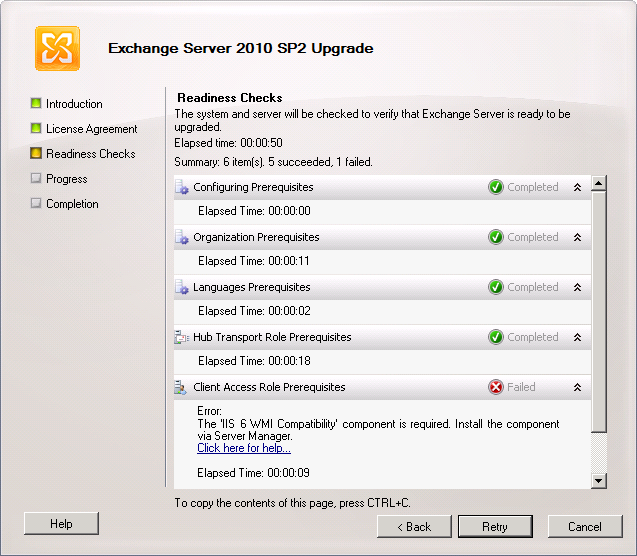This screenshot has height=556, width=637.
Task: Click the CTRL+C copy hint text
Action: 292,503
